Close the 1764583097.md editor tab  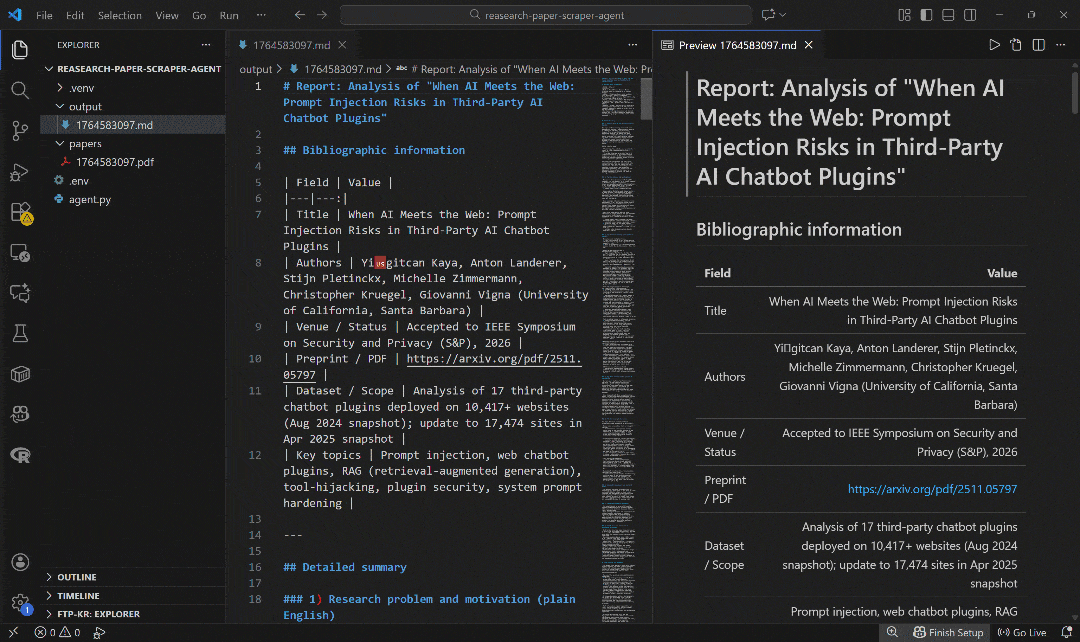point(342,45)
